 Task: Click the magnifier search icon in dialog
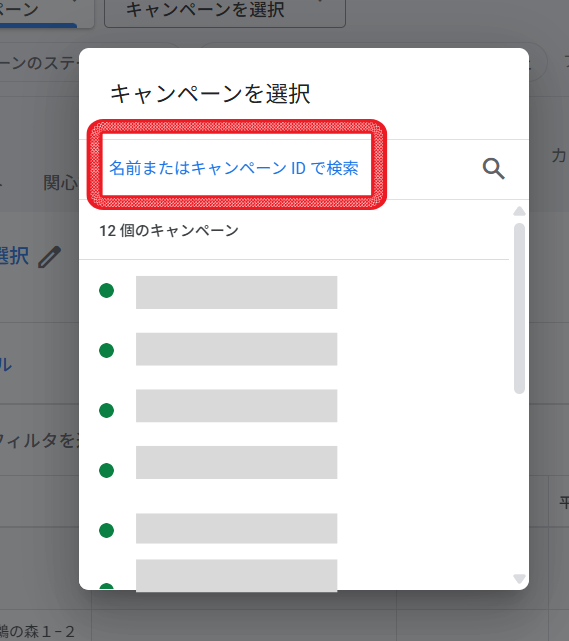click(494, 169)
